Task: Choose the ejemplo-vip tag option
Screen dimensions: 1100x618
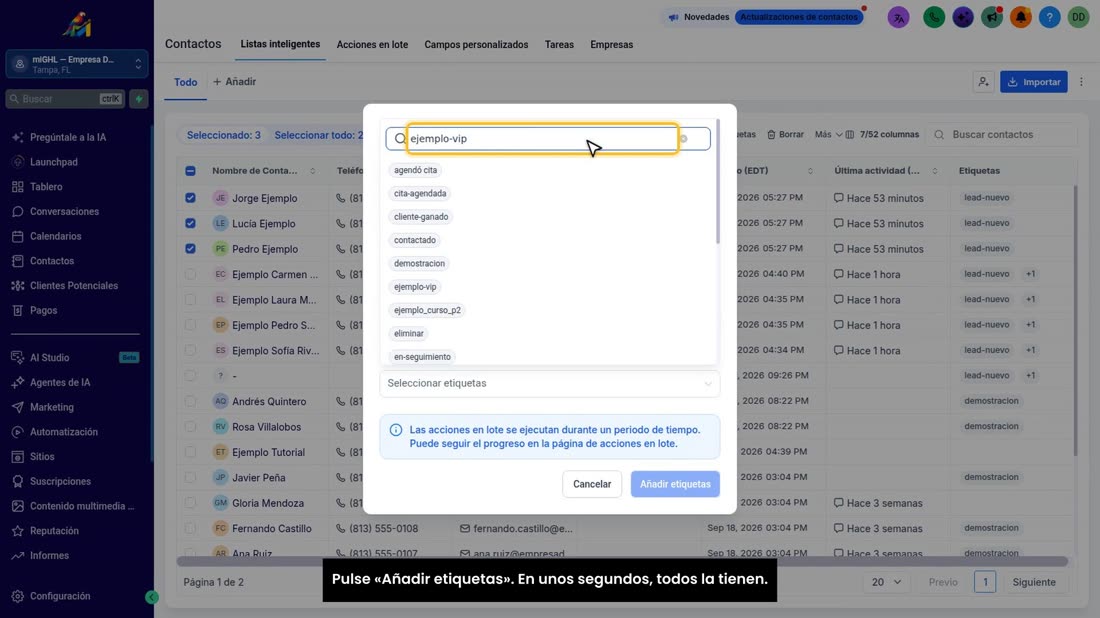Action: click(415, 287)
